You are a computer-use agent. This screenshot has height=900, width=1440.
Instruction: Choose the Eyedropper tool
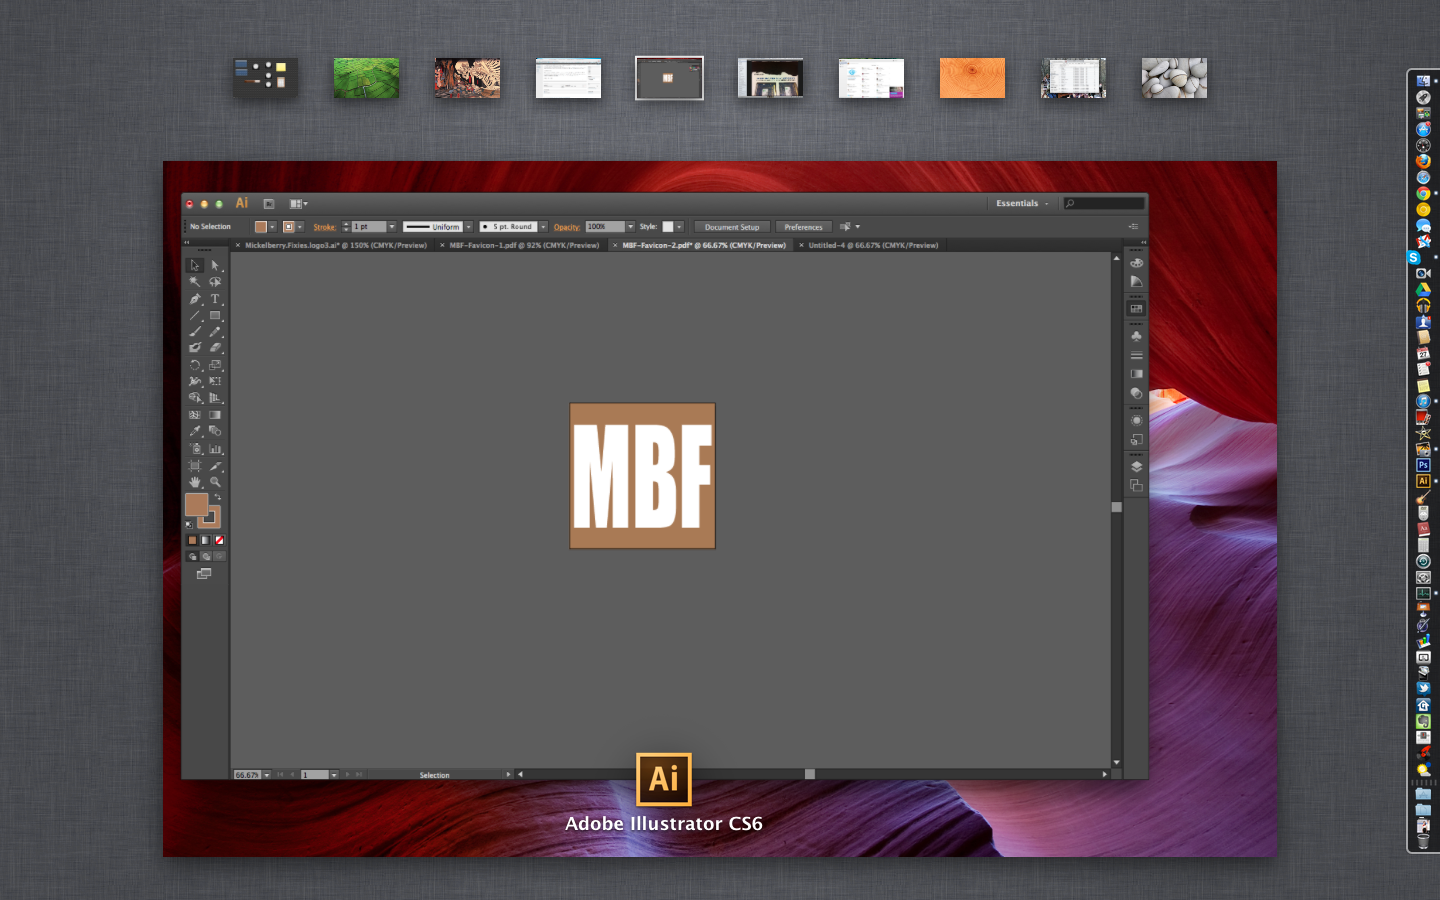[195, 432]
